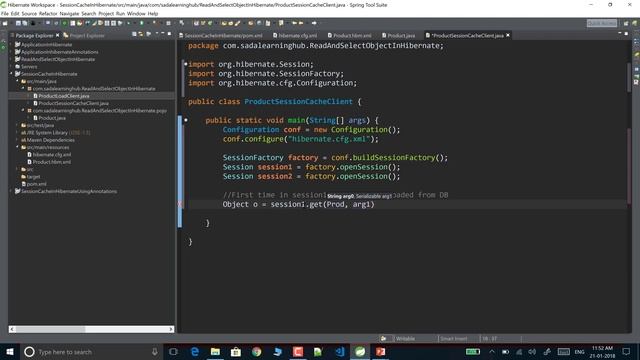Switch to the Product.hbm.xml editor tab
The image size is (640, 360).
click(x=349, y=36)
